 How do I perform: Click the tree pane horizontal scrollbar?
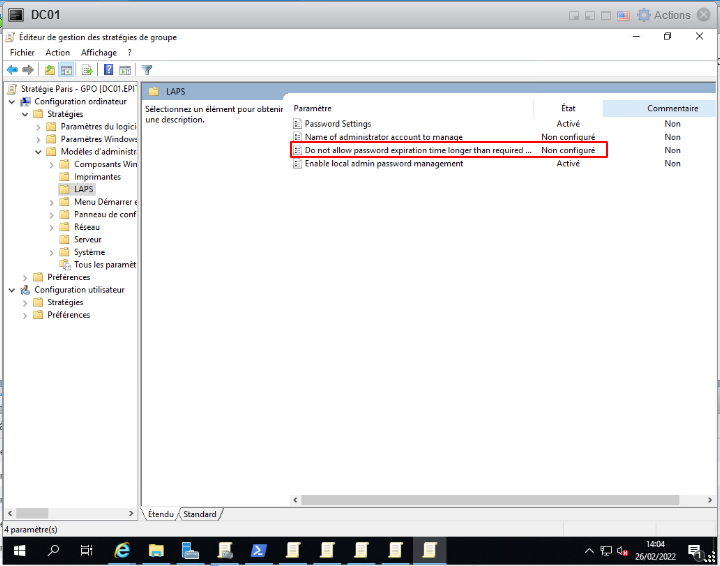(70, 513)
